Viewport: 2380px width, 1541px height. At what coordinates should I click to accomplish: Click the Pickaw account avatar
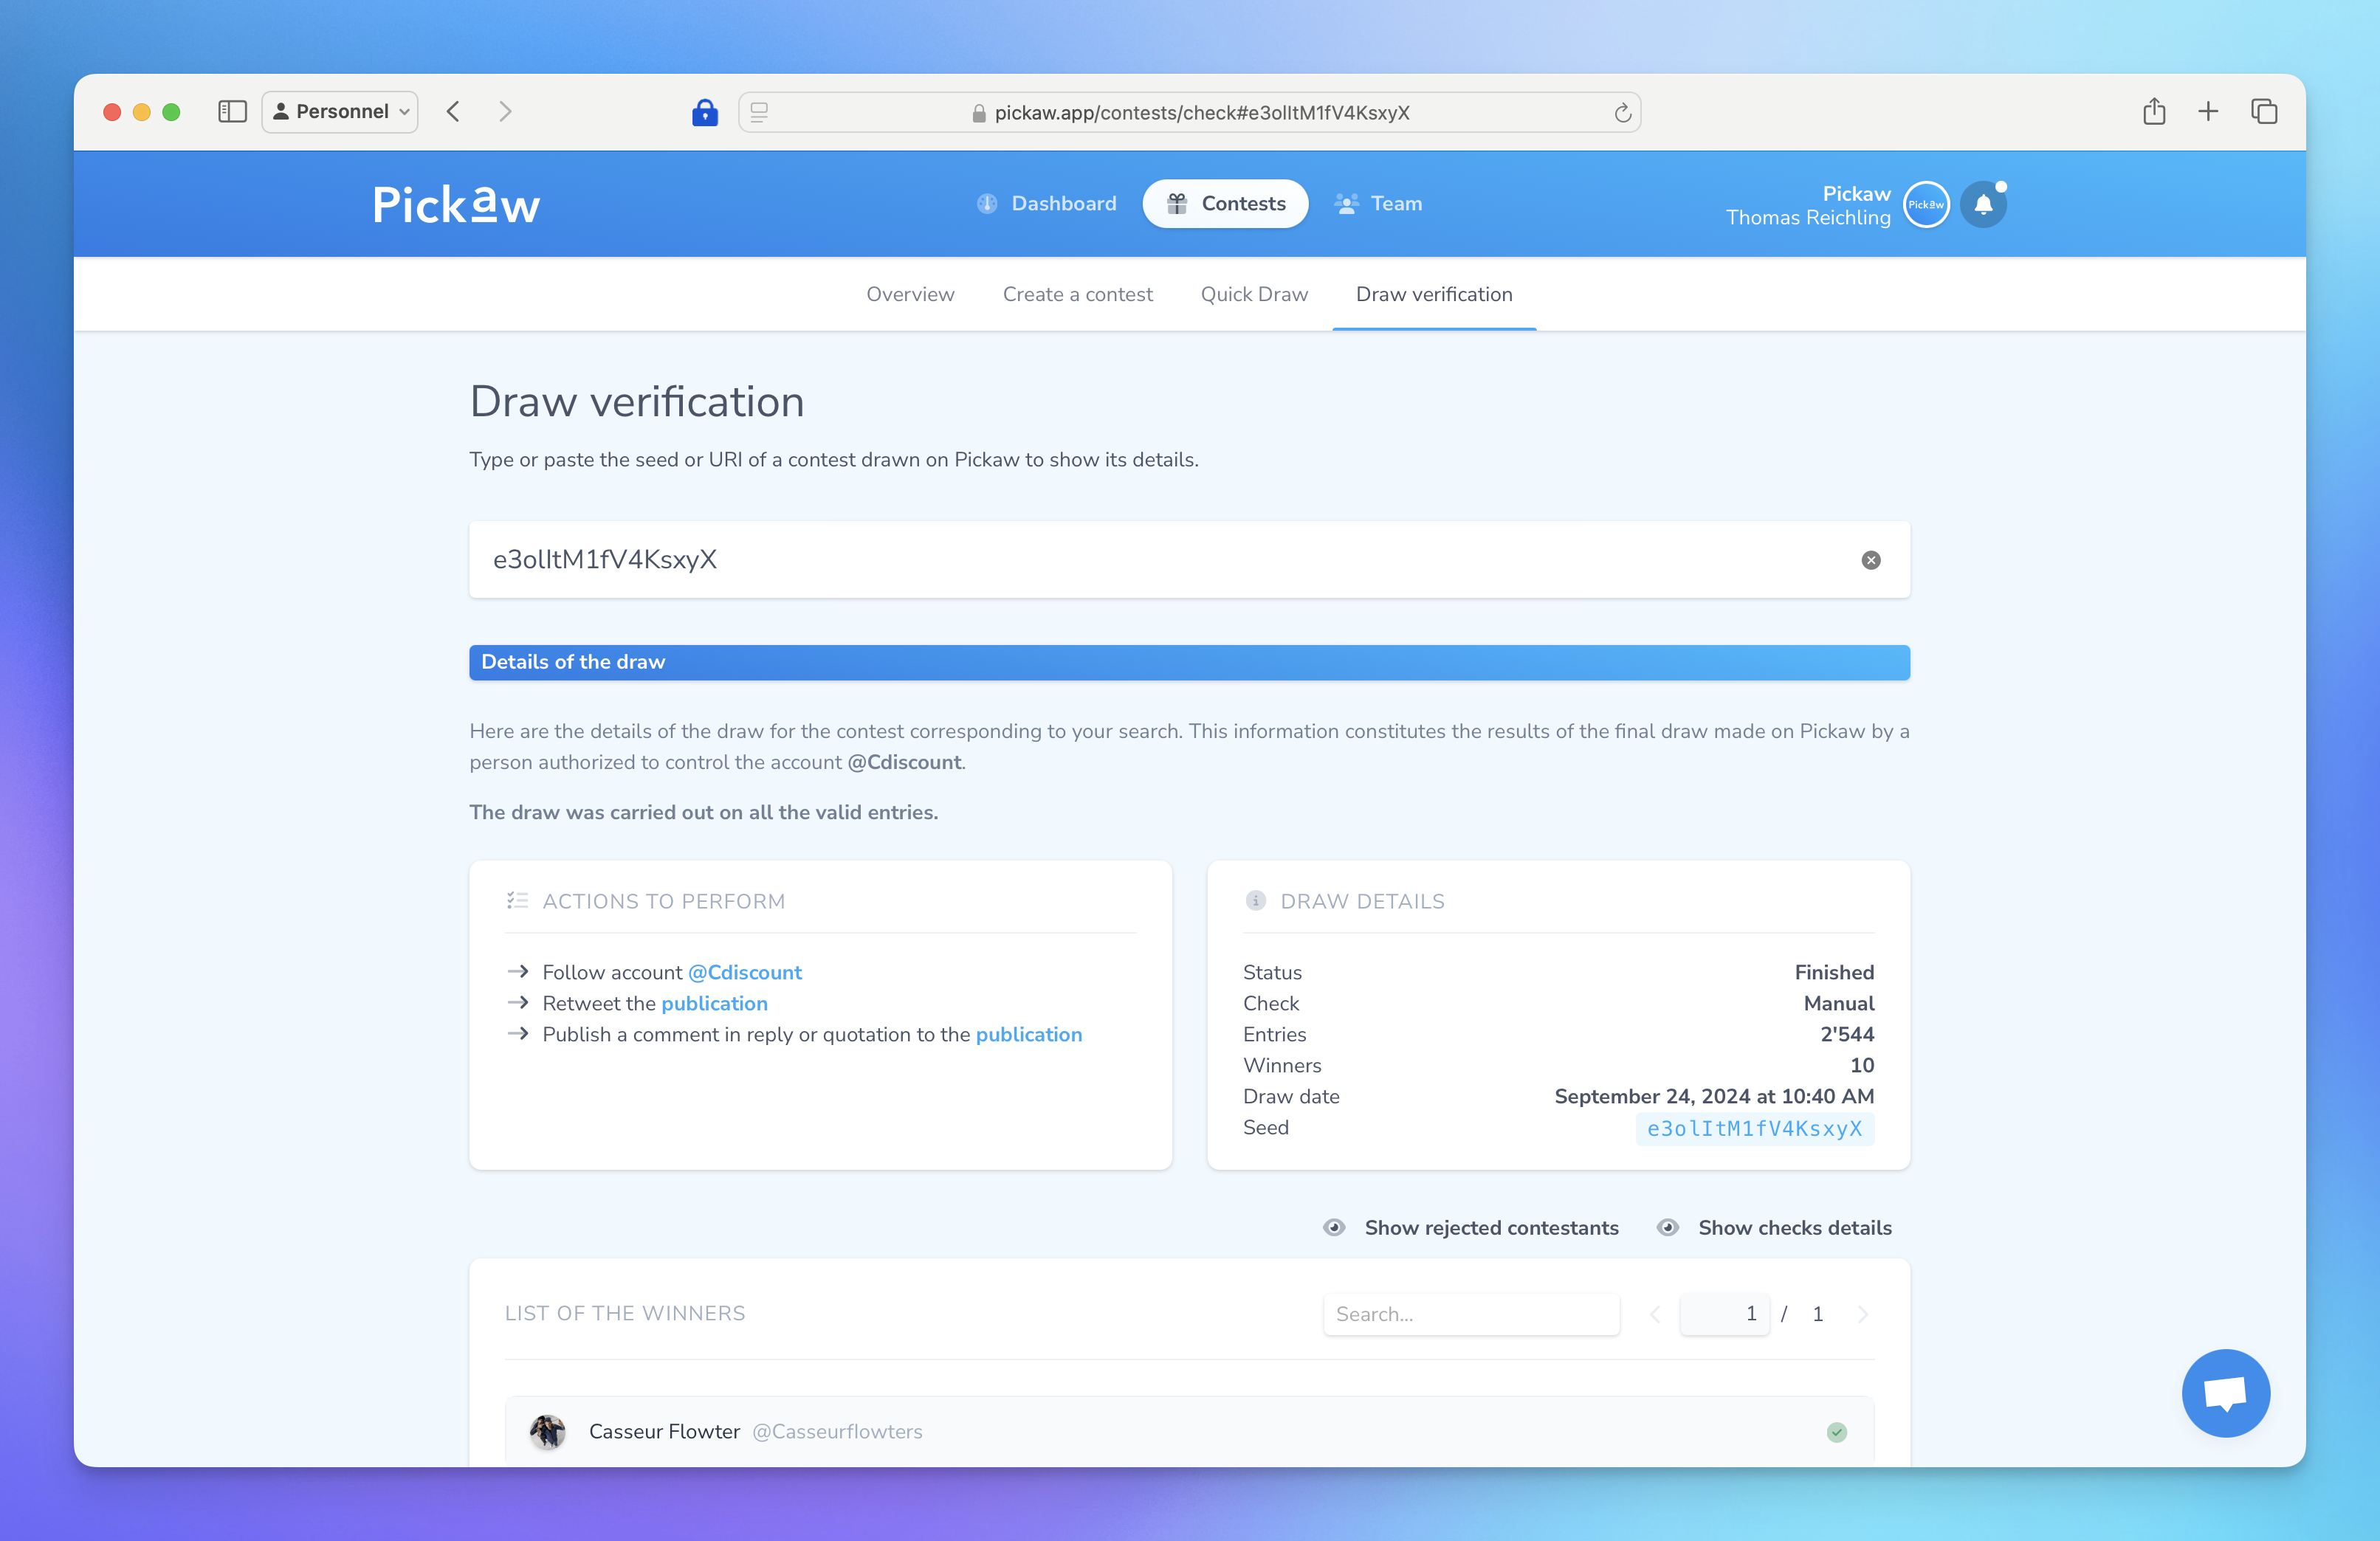coord(1925,205)
